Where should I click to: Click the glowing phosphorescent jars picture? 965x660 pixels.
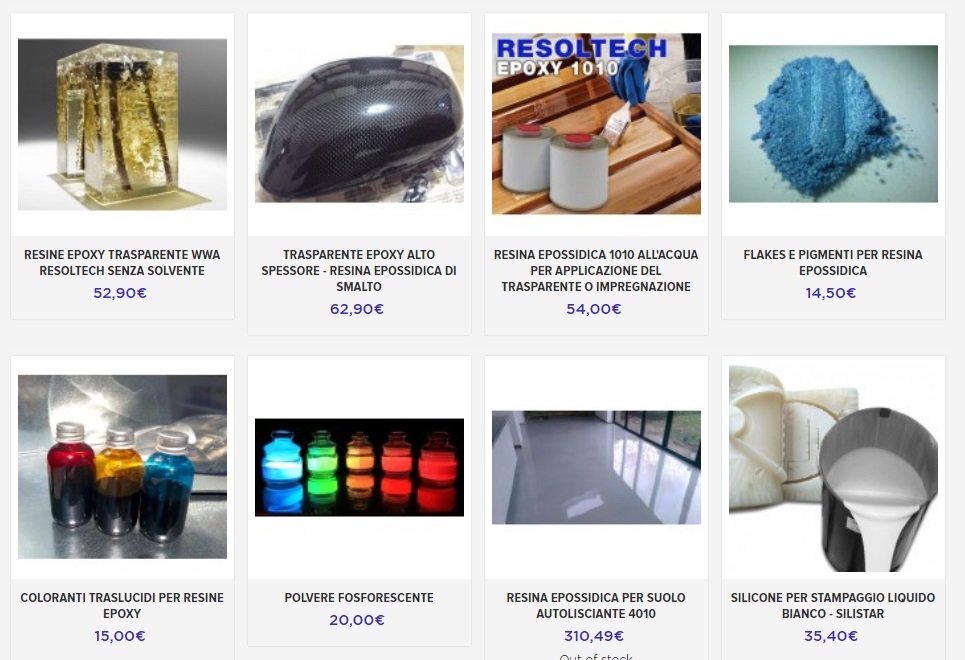tap(359, 467)
